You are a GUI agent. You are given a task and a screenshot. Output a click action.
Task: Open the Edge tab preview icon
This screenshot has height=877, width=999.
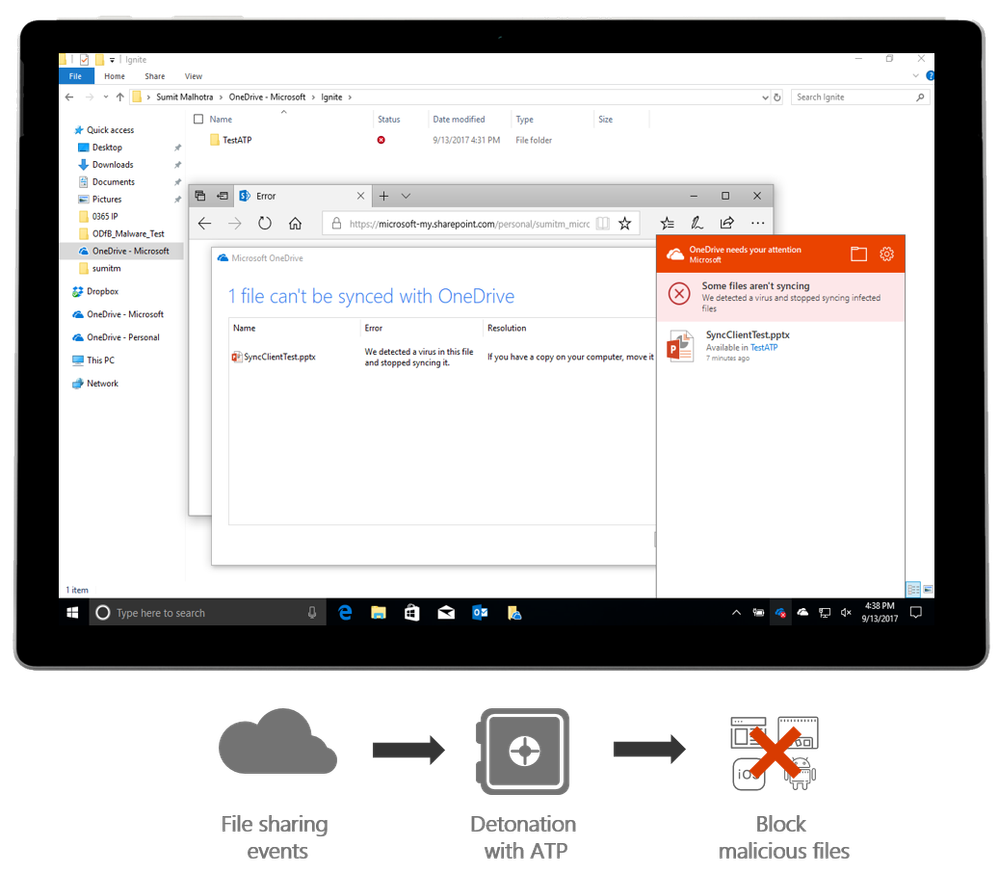(x=200, y=196)
